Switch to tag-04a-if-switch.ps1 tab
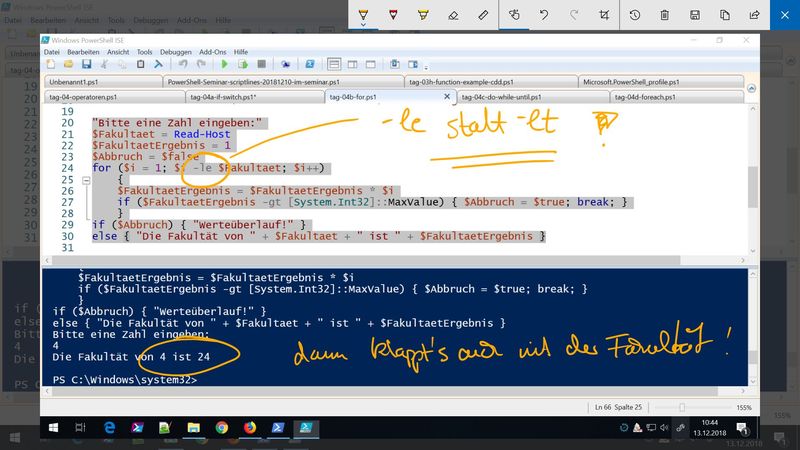800x450 pixels. [255, 97]
